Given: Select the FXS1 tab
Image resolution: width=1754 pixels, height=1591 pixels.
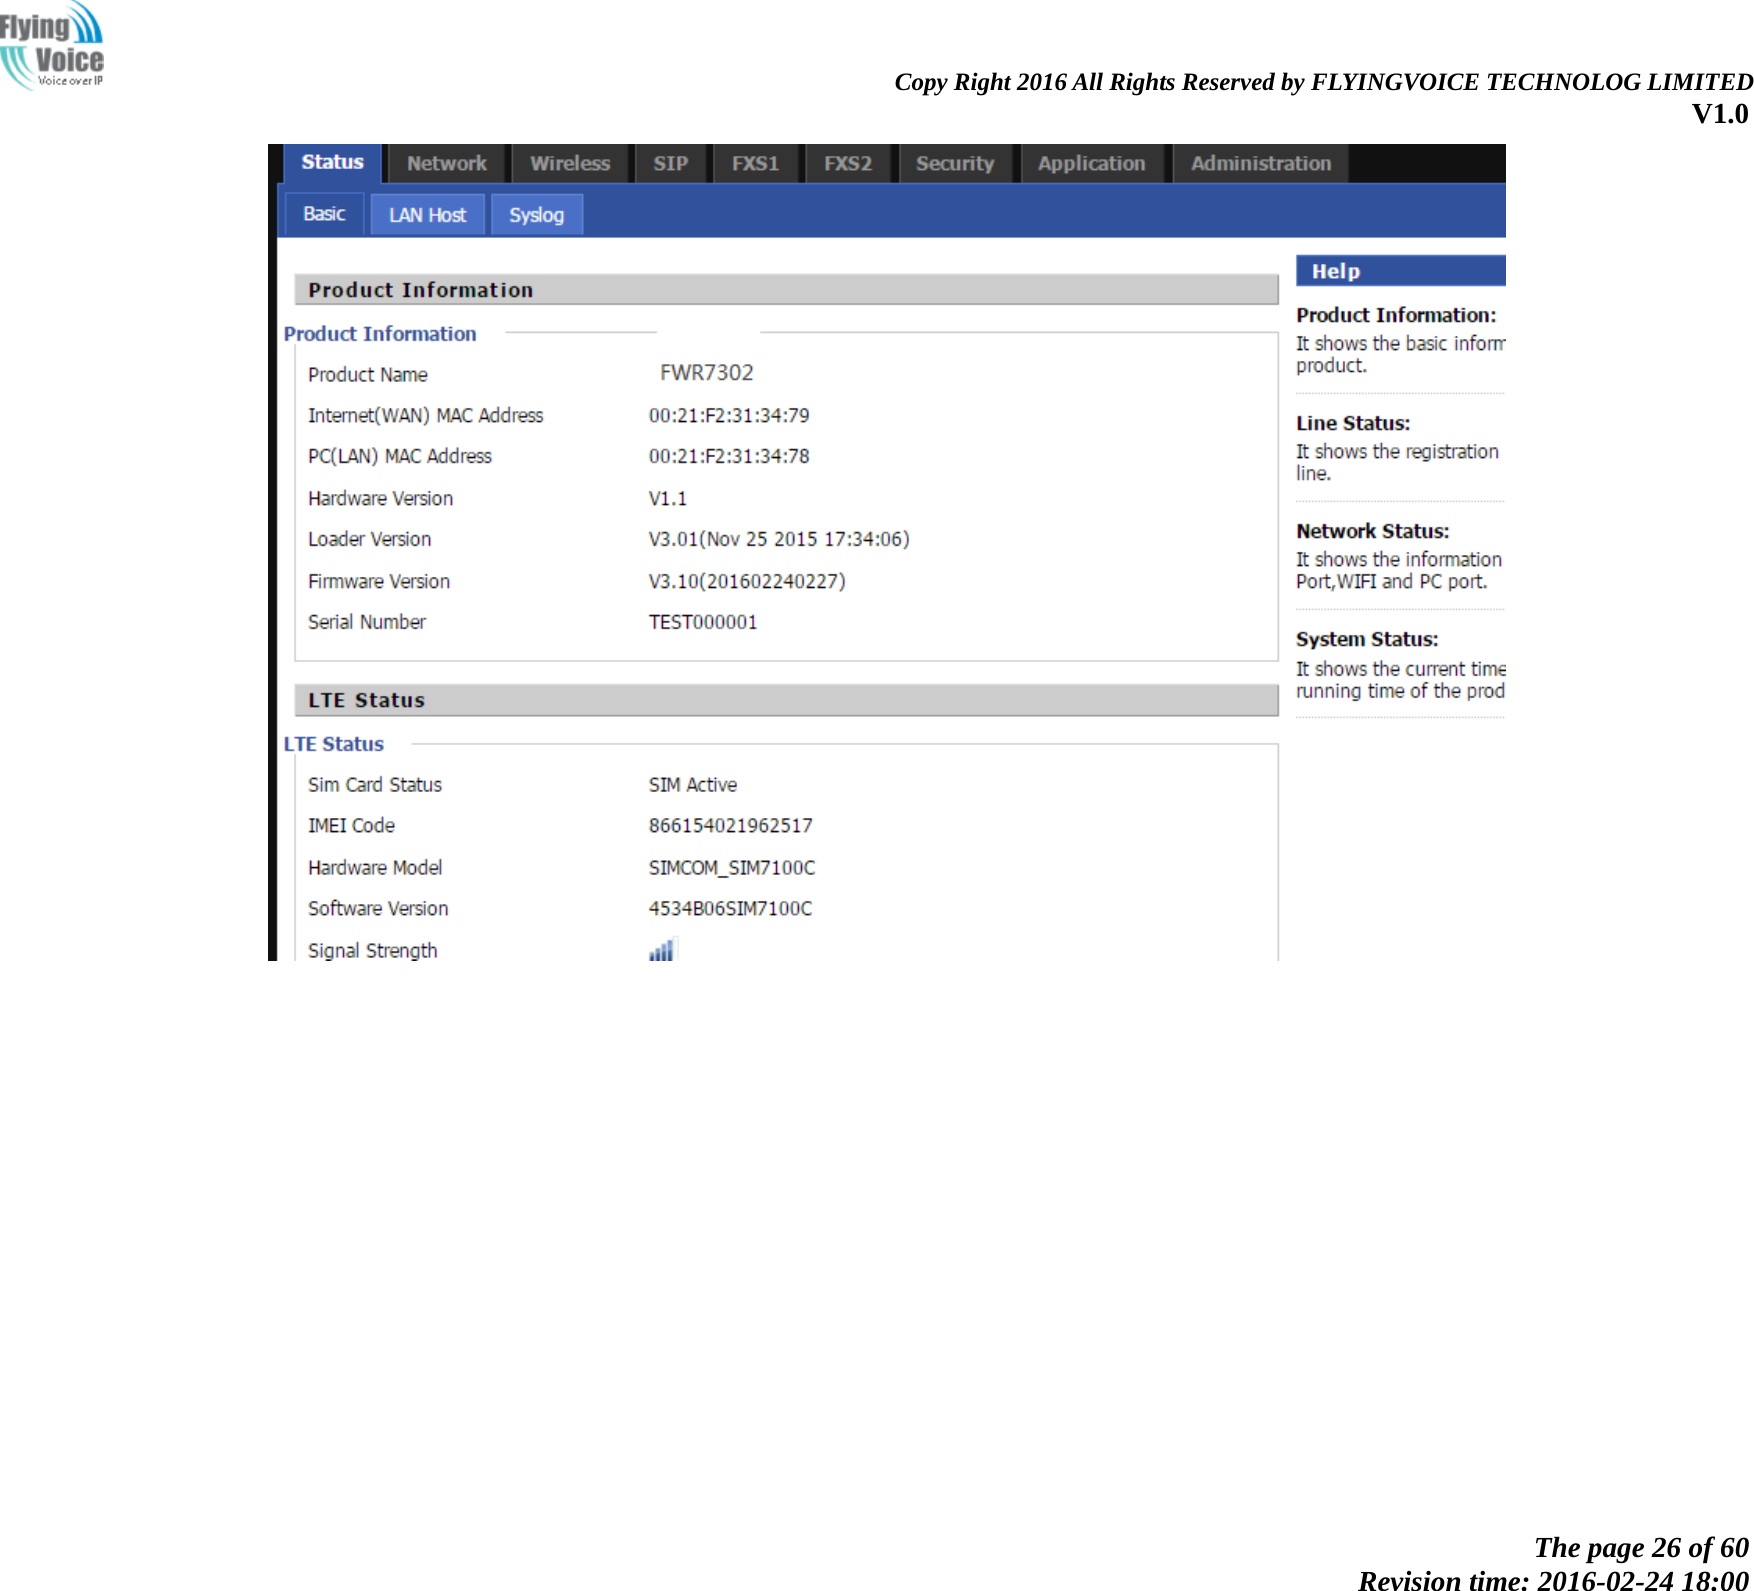Looking at the screenshot, I should pos(757,163).
